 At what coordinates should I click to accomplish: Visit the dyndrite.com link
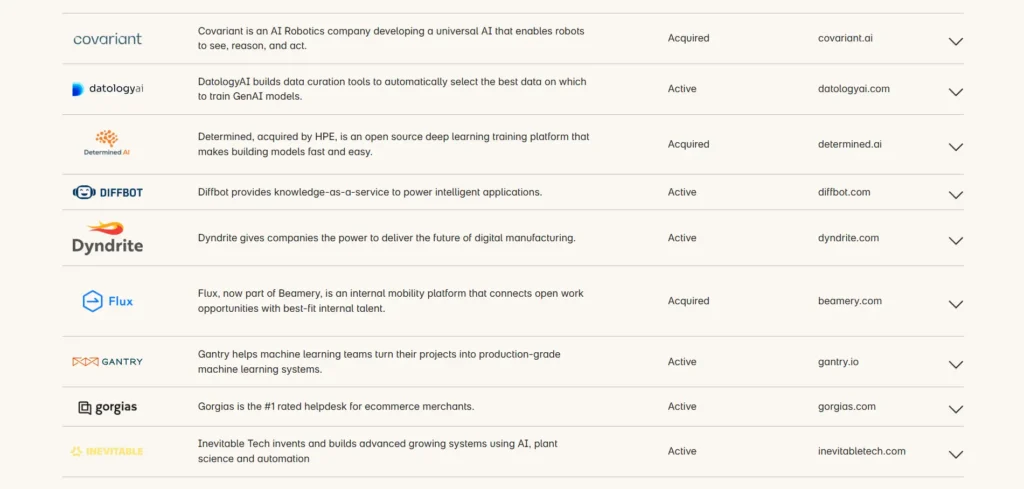pos(848,238)
